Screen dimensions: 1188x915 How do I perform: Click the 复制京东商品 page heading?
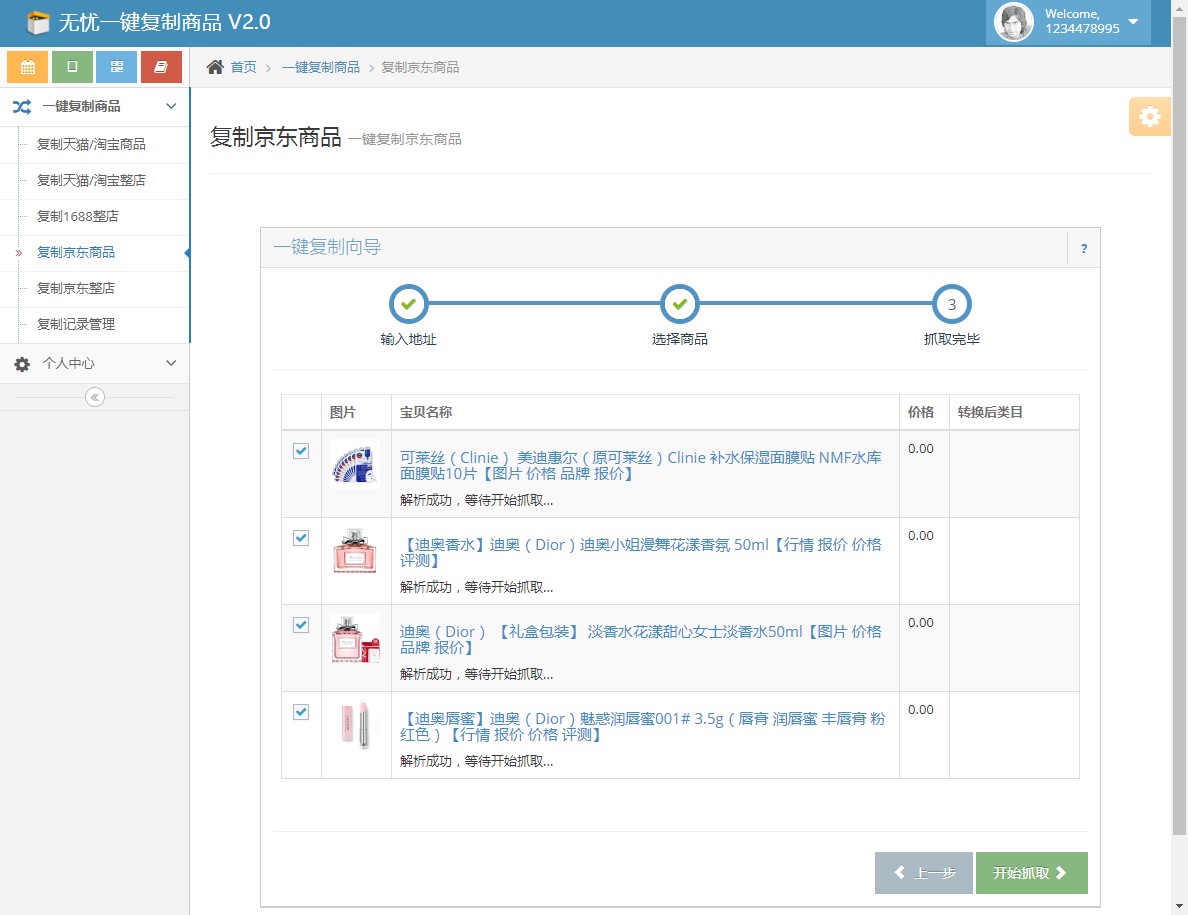click(276, 137)
